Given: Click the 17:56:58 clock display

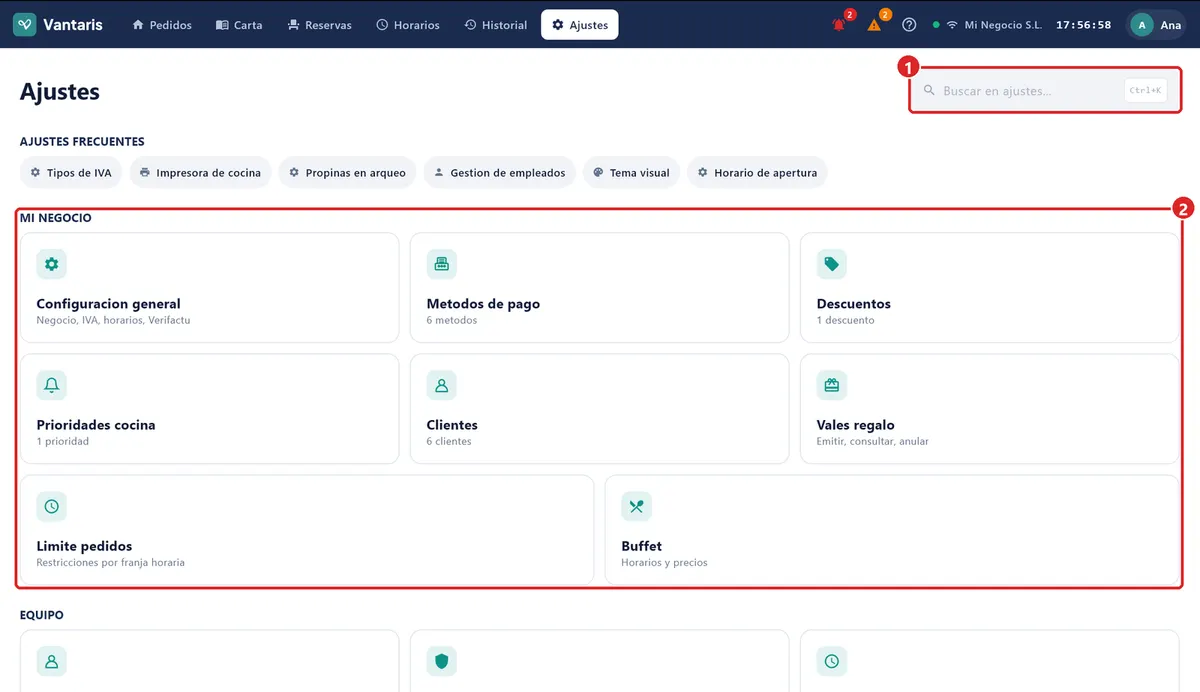Looking at the screenshot, I should [x=1084, y=25].
